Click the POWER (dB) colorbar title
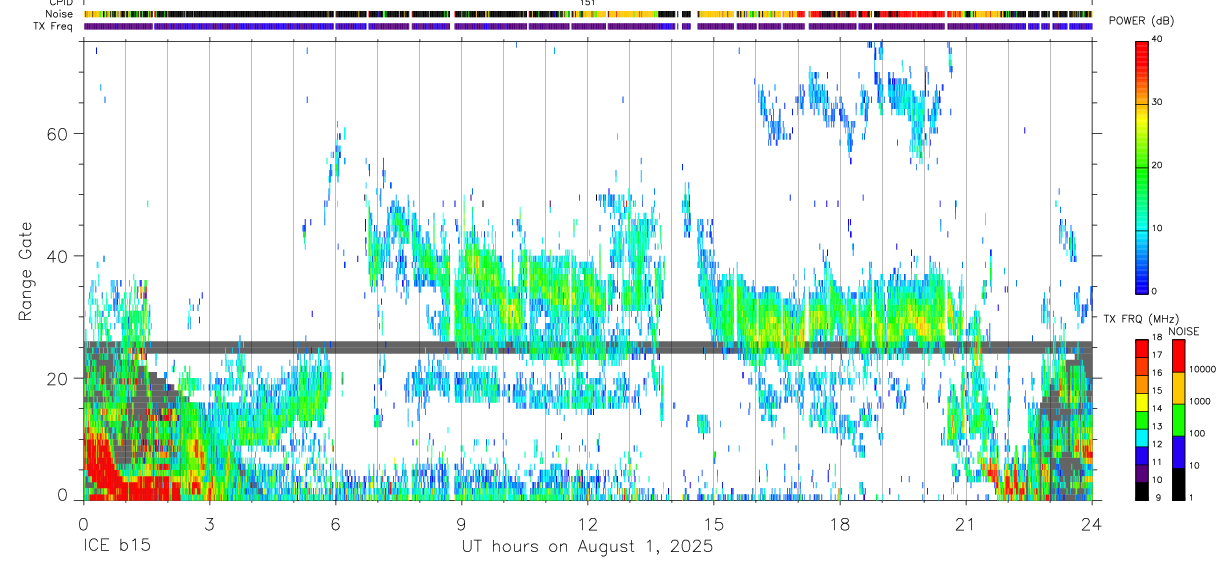The width and height of the screenshot is (1228, 567). pos(1141,21)
